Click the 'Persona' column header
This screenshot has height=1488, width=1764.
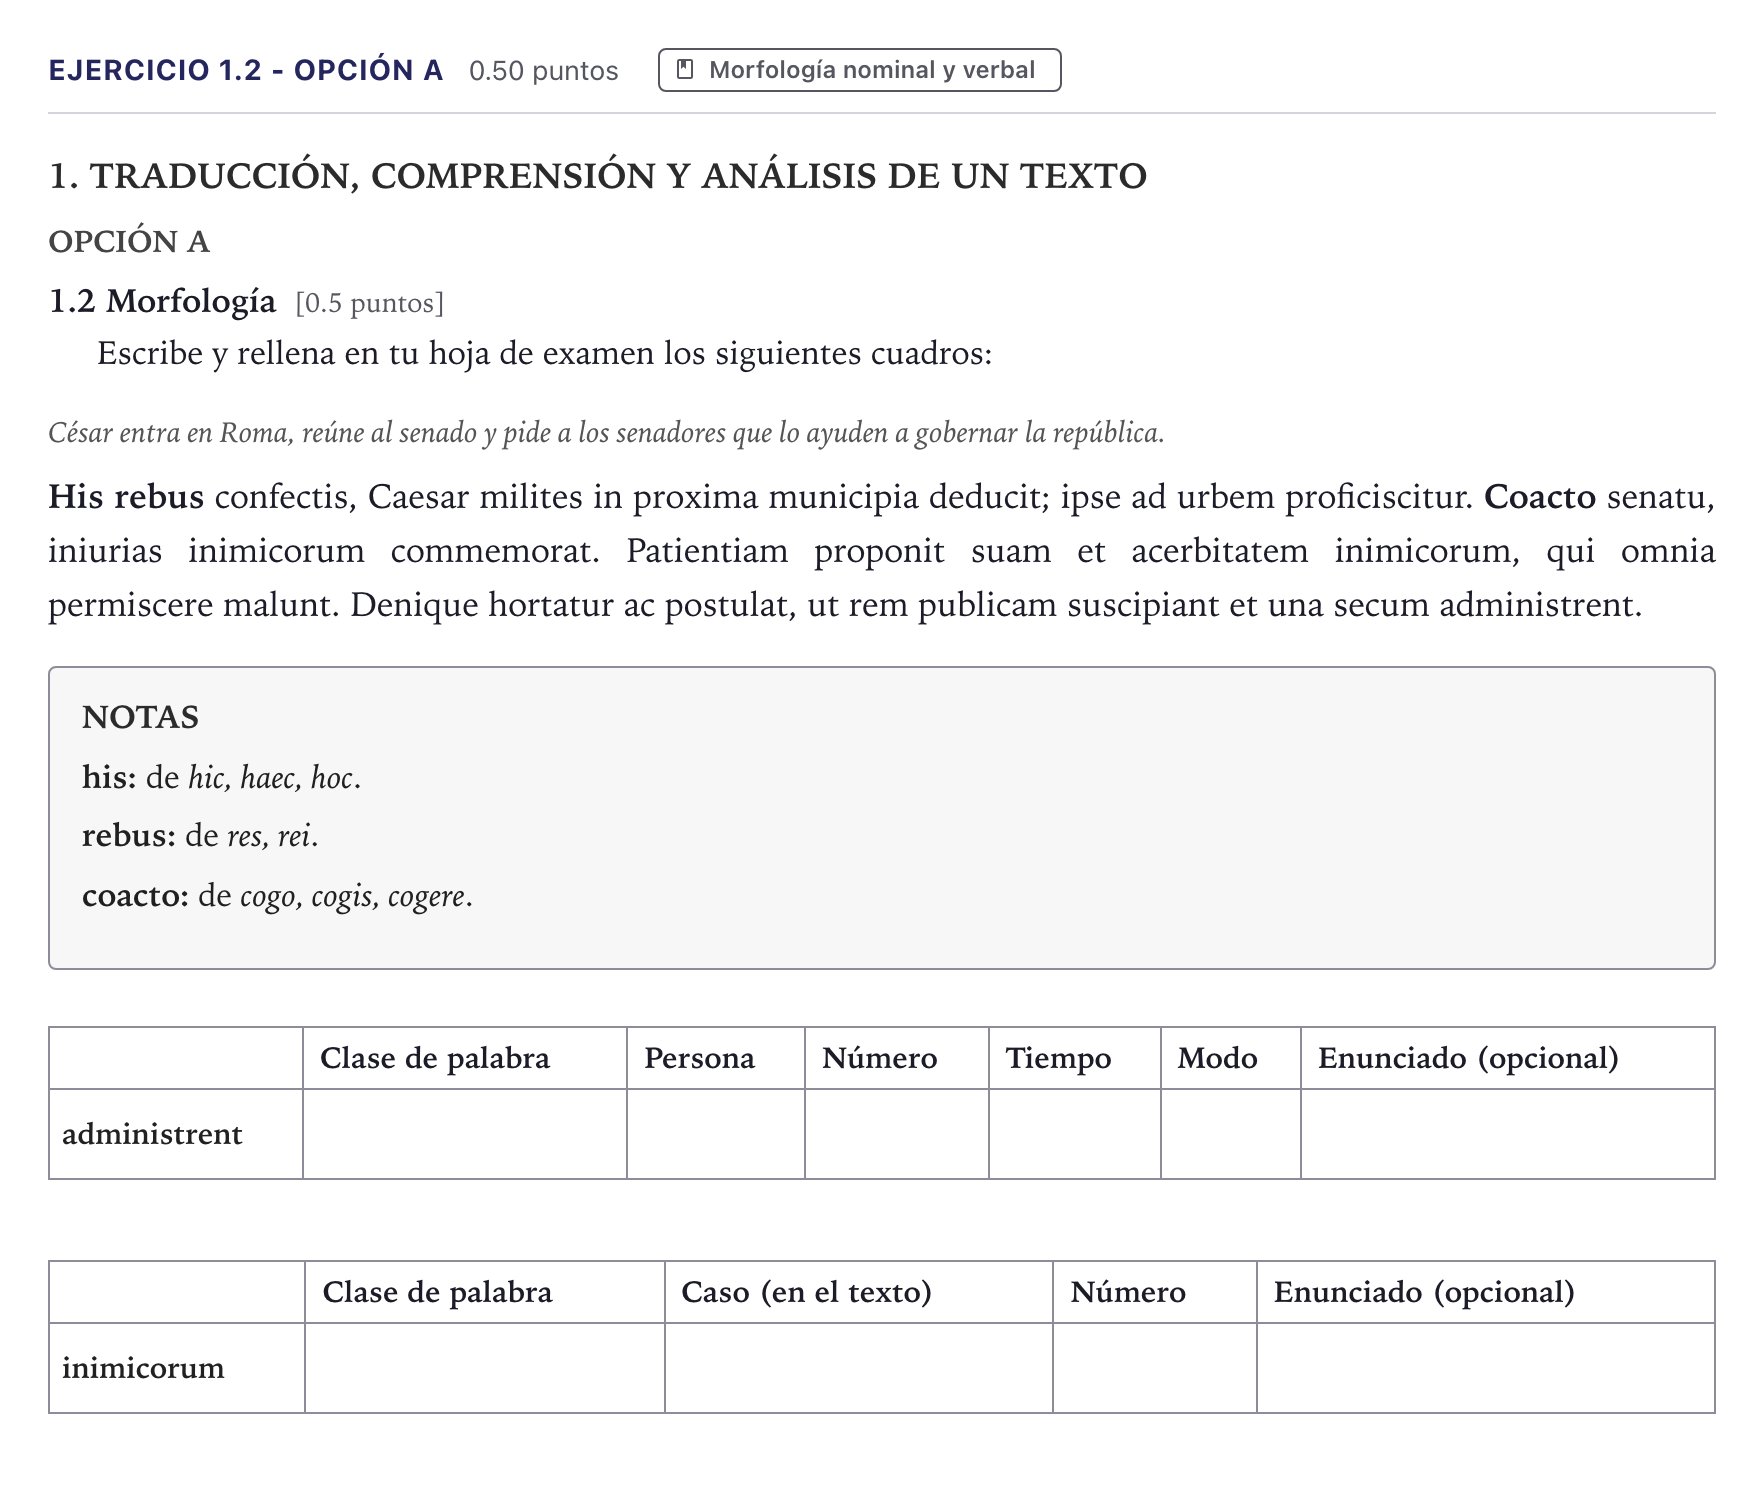(716, 1058)
